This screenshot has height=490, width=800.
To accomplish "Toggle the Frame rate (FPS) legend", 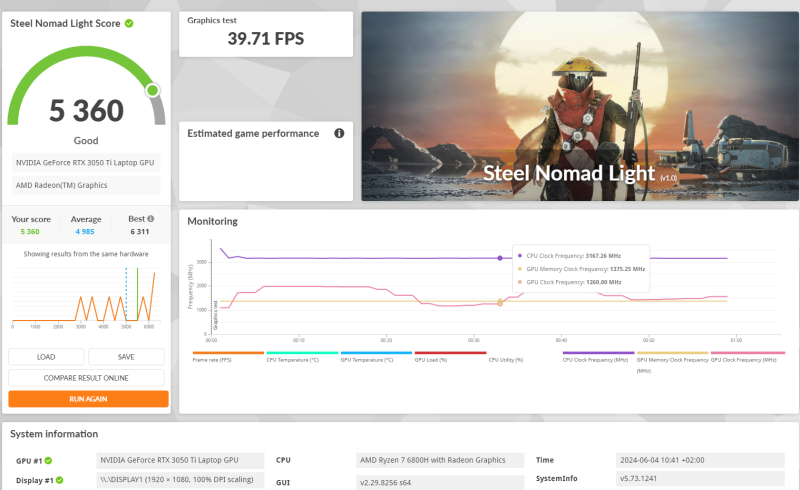I will (x=228, y=356).
